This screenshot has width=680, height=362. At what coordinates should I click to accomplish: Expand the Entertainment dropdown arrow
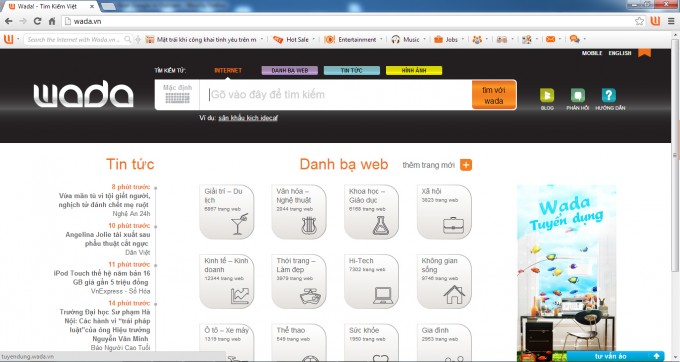tap(381, 39)
